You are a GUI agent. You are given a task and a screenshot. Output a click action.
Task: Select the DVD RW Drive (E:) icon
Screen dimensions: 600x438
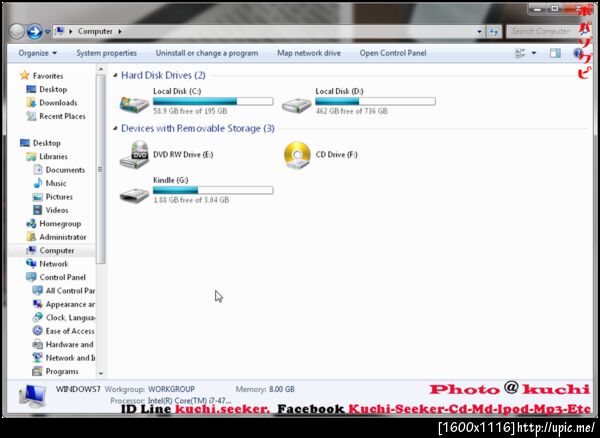pos(134,155)
